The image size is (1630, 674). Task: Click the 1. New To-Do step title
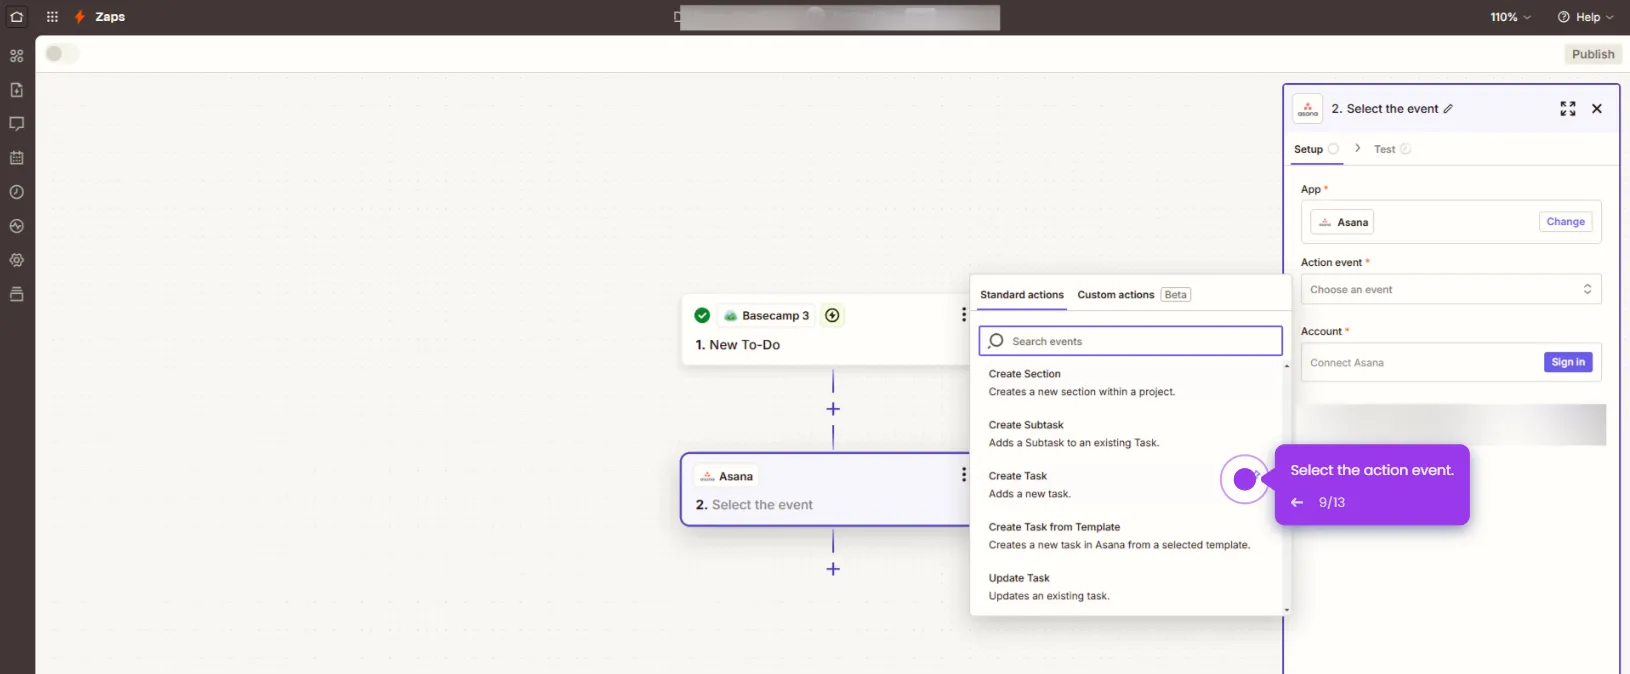(738, 345)
